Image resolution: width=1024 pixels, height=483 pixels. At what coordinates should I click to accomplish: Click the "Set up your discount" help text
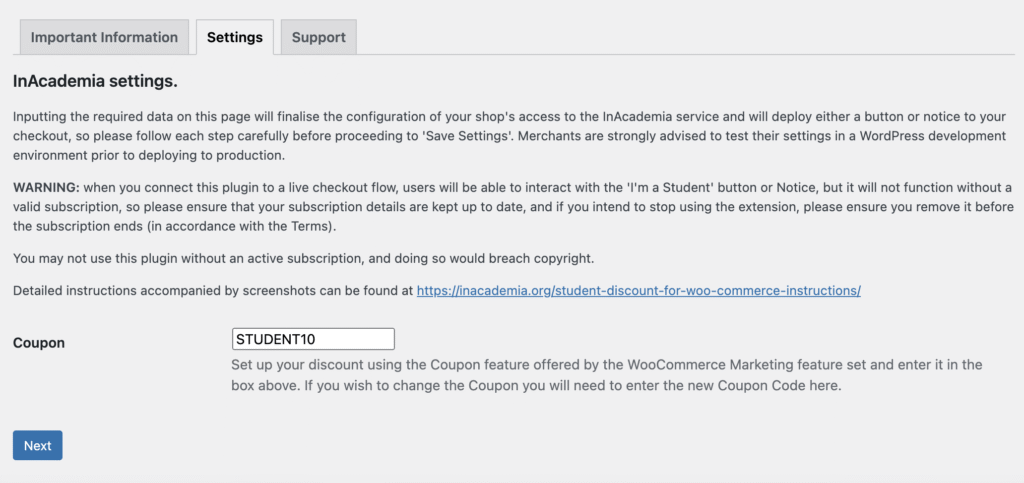300,364
